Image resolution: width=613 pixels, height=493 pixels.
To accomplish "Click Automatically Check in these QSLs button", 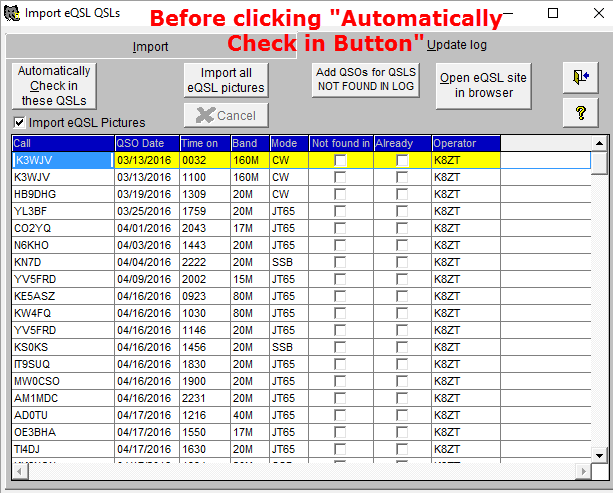I will click(x=54, y=86).
